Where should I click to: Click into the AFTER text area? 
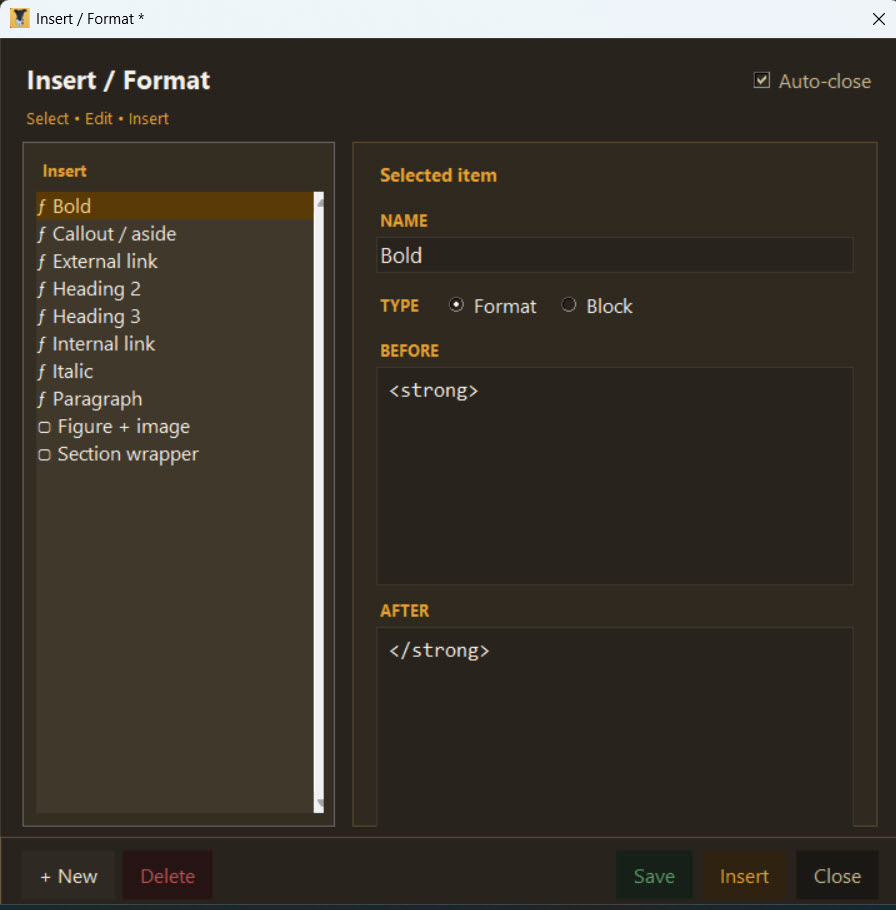tap(615, 727)
